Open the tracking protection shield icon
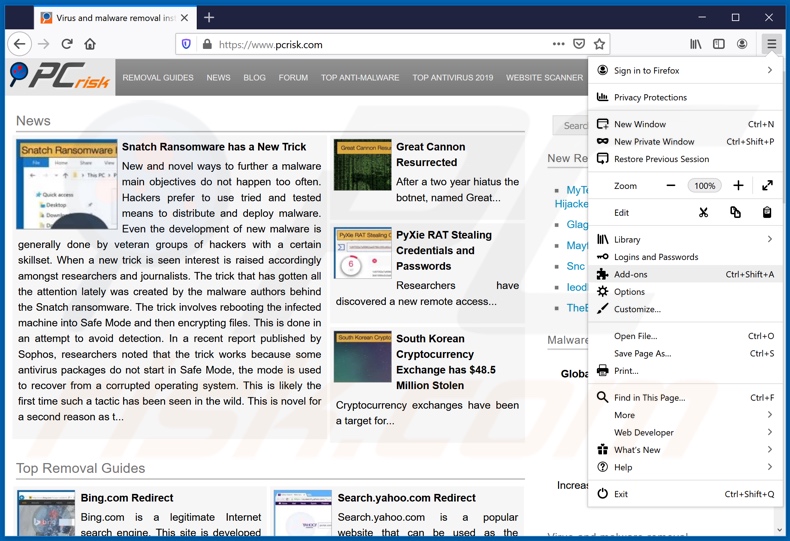Screen dimensions: 790x541 click(185, 44)
